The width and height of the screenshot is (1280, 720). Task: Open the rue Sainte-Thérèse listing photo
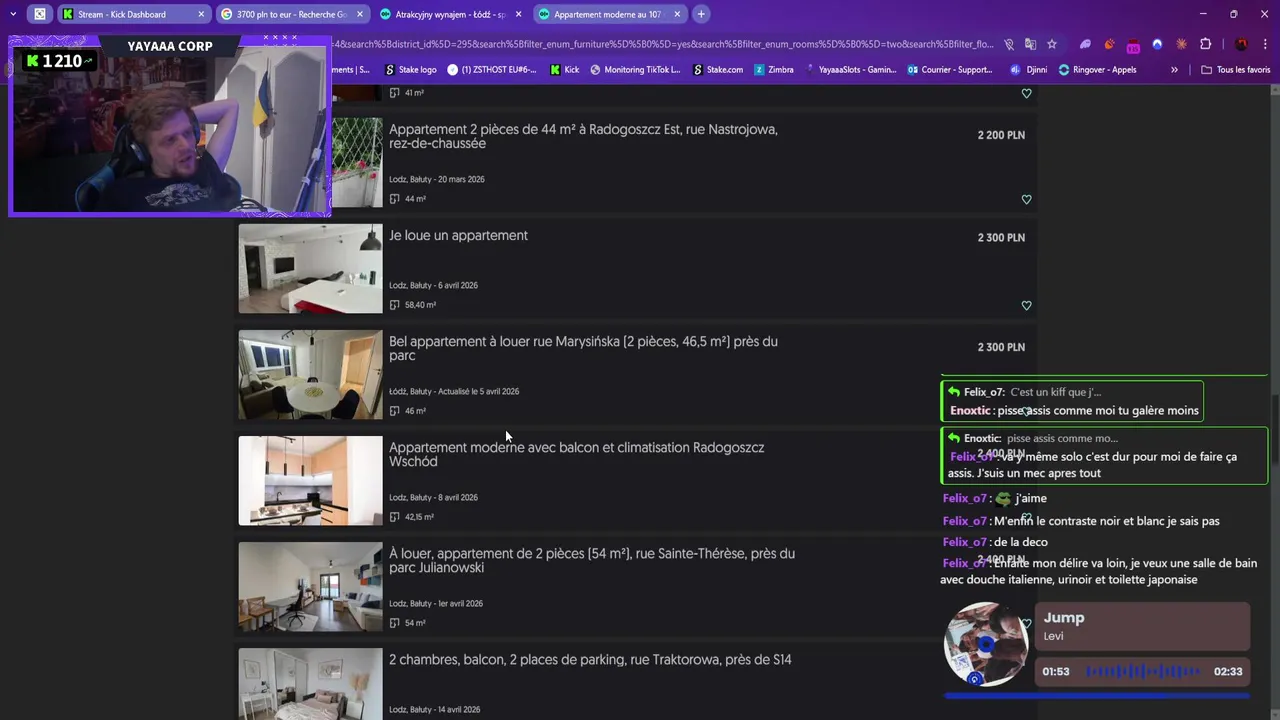[310, 586]
